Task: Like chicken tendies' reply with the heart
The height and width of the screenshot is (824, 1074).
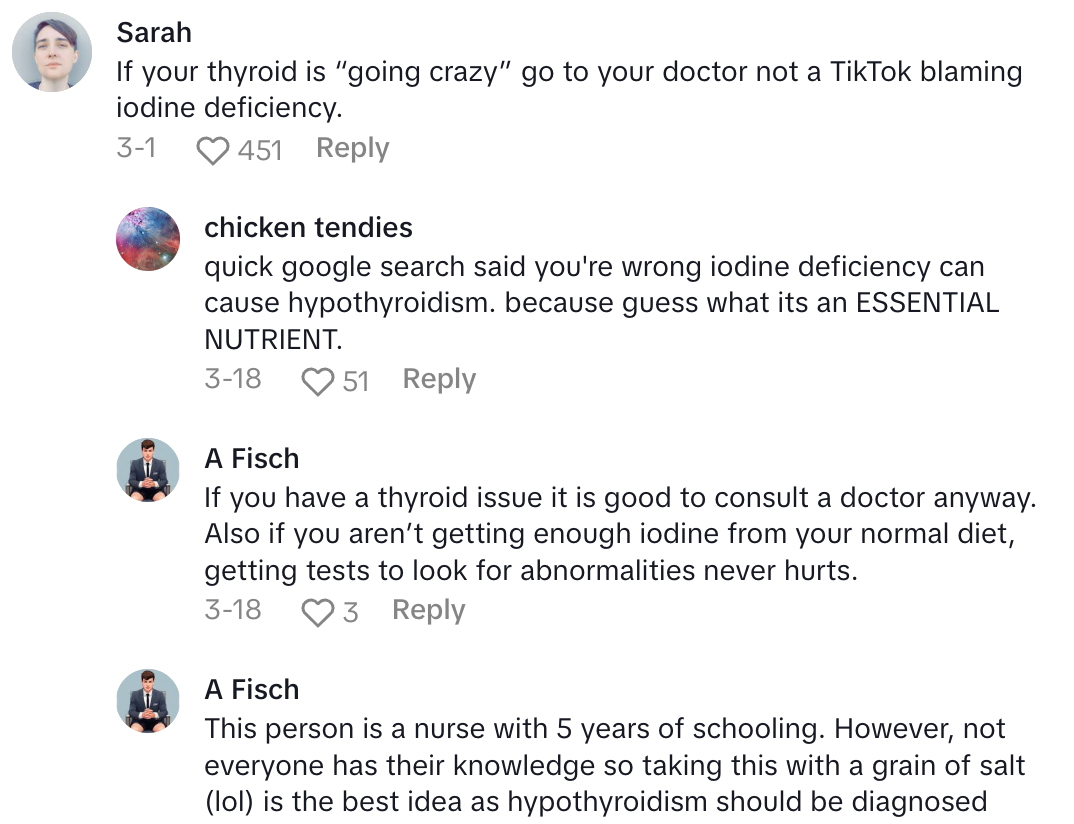Action: pyautogui.click(x=318, y=382)
